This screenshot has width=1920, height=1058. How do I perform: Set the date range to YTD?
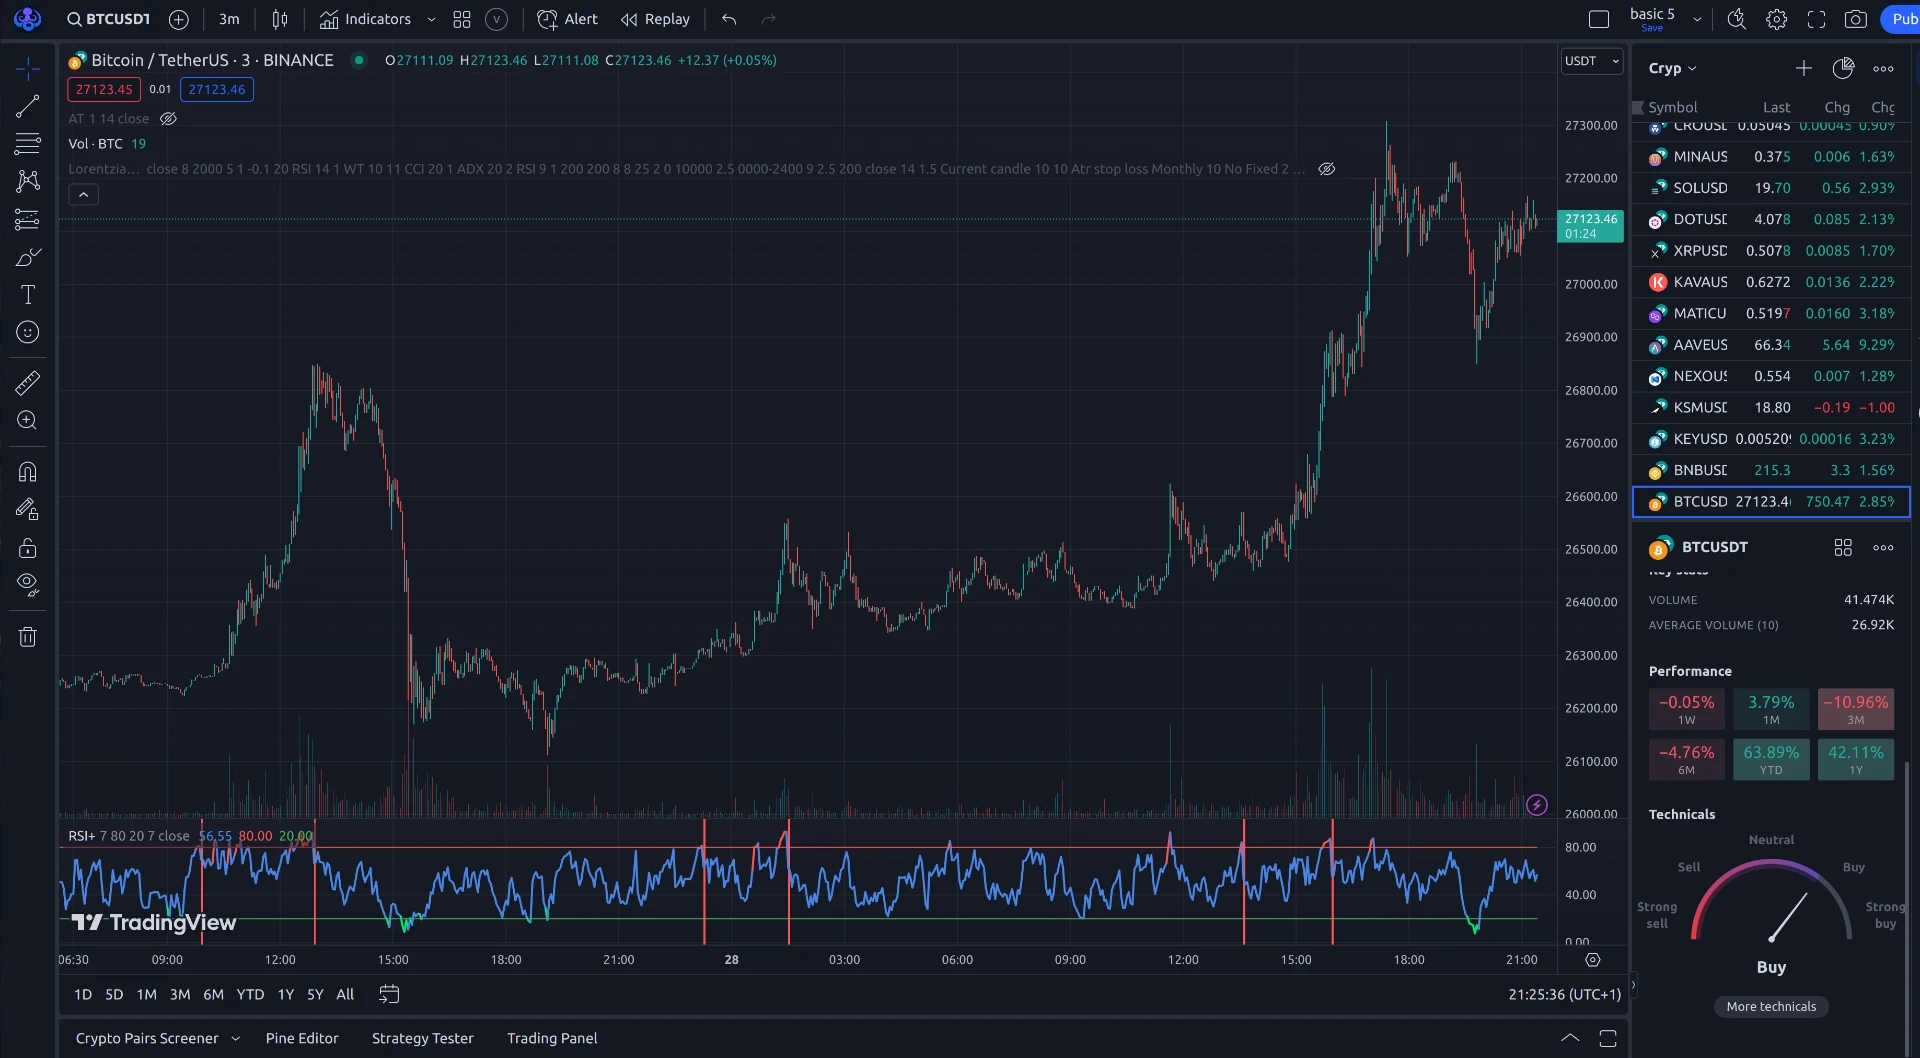pyautogui.click(x=250, y=994)
